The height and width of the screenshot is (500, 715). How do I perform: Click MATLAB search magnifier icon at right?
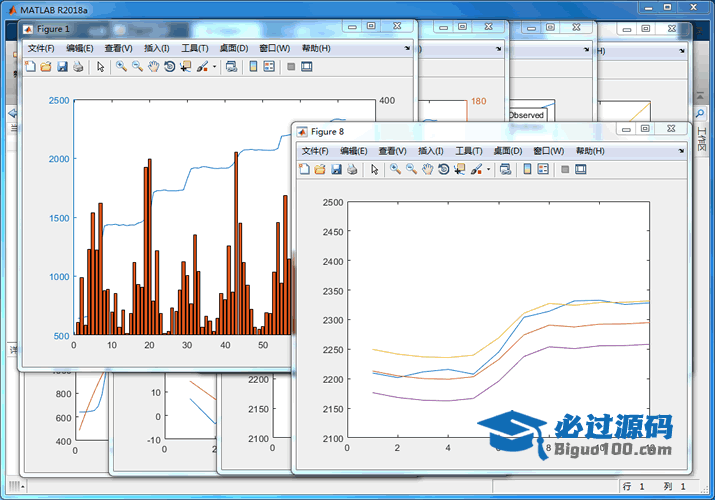pos(700,113)
